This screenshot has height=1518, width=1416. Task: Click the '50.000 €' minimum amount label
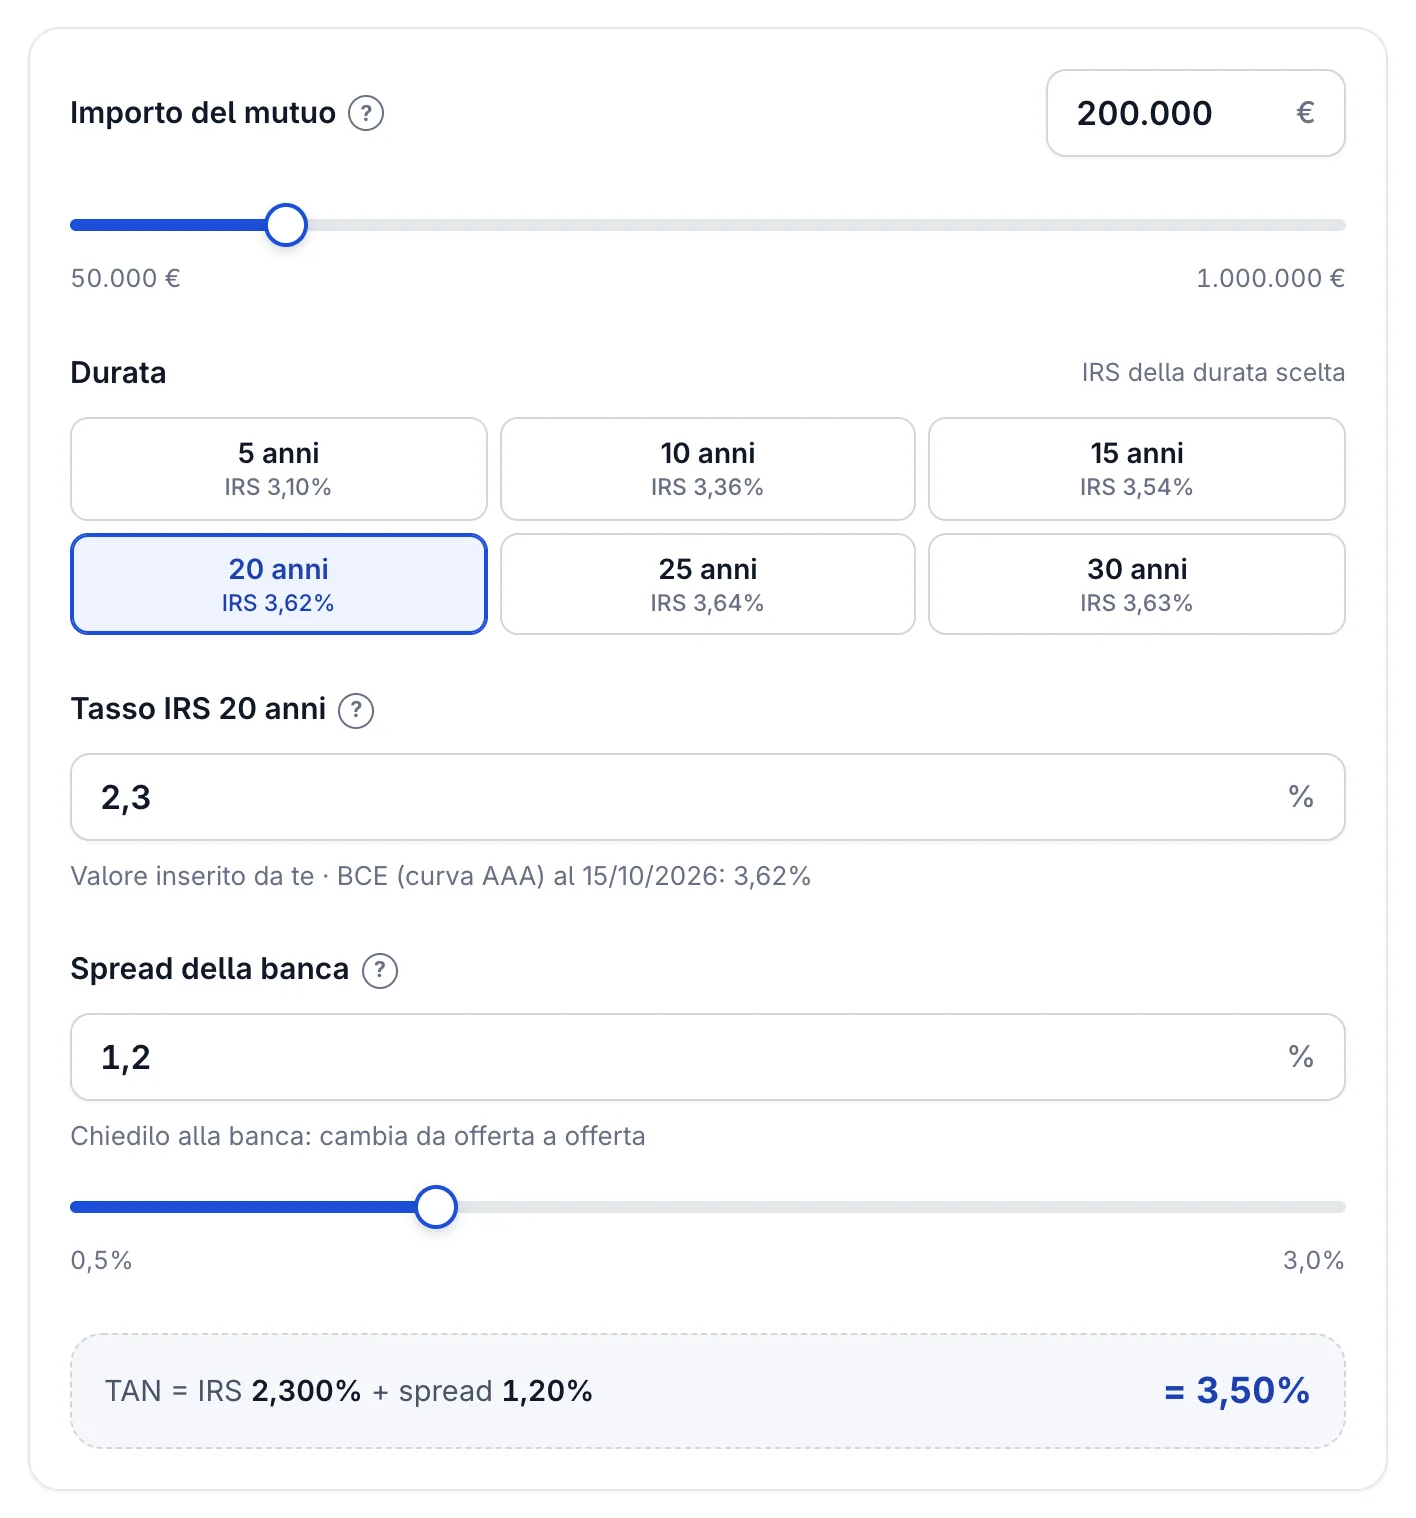(126, 278)
